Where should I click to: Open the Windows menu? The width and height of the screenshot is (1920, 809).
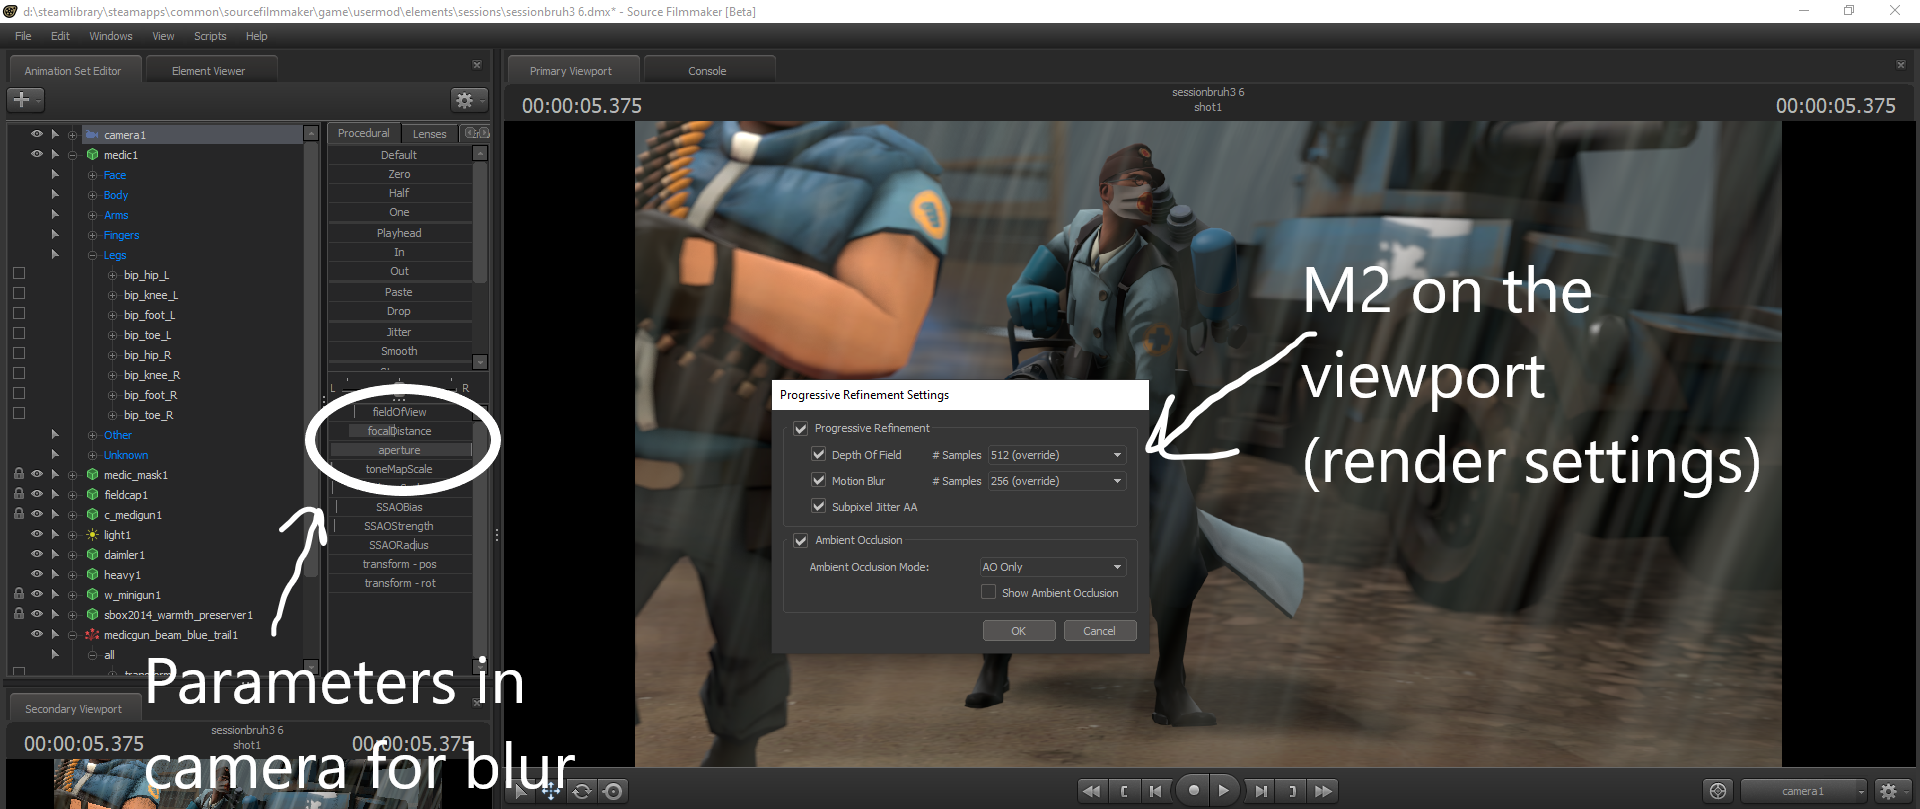tap(110, 36)
